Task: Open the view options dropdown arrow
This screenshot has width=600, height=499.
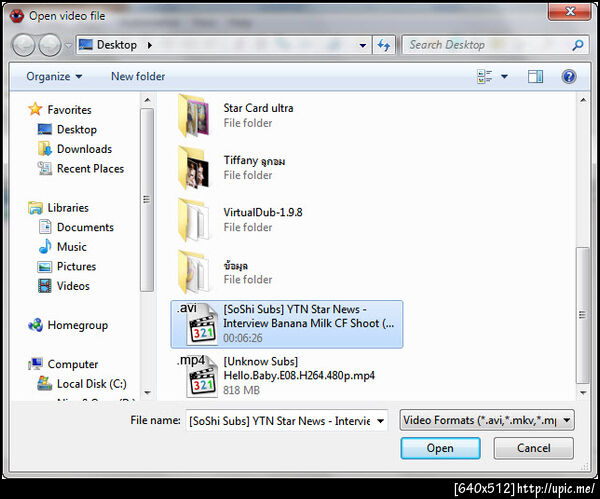Action: [x=504, y=77]
